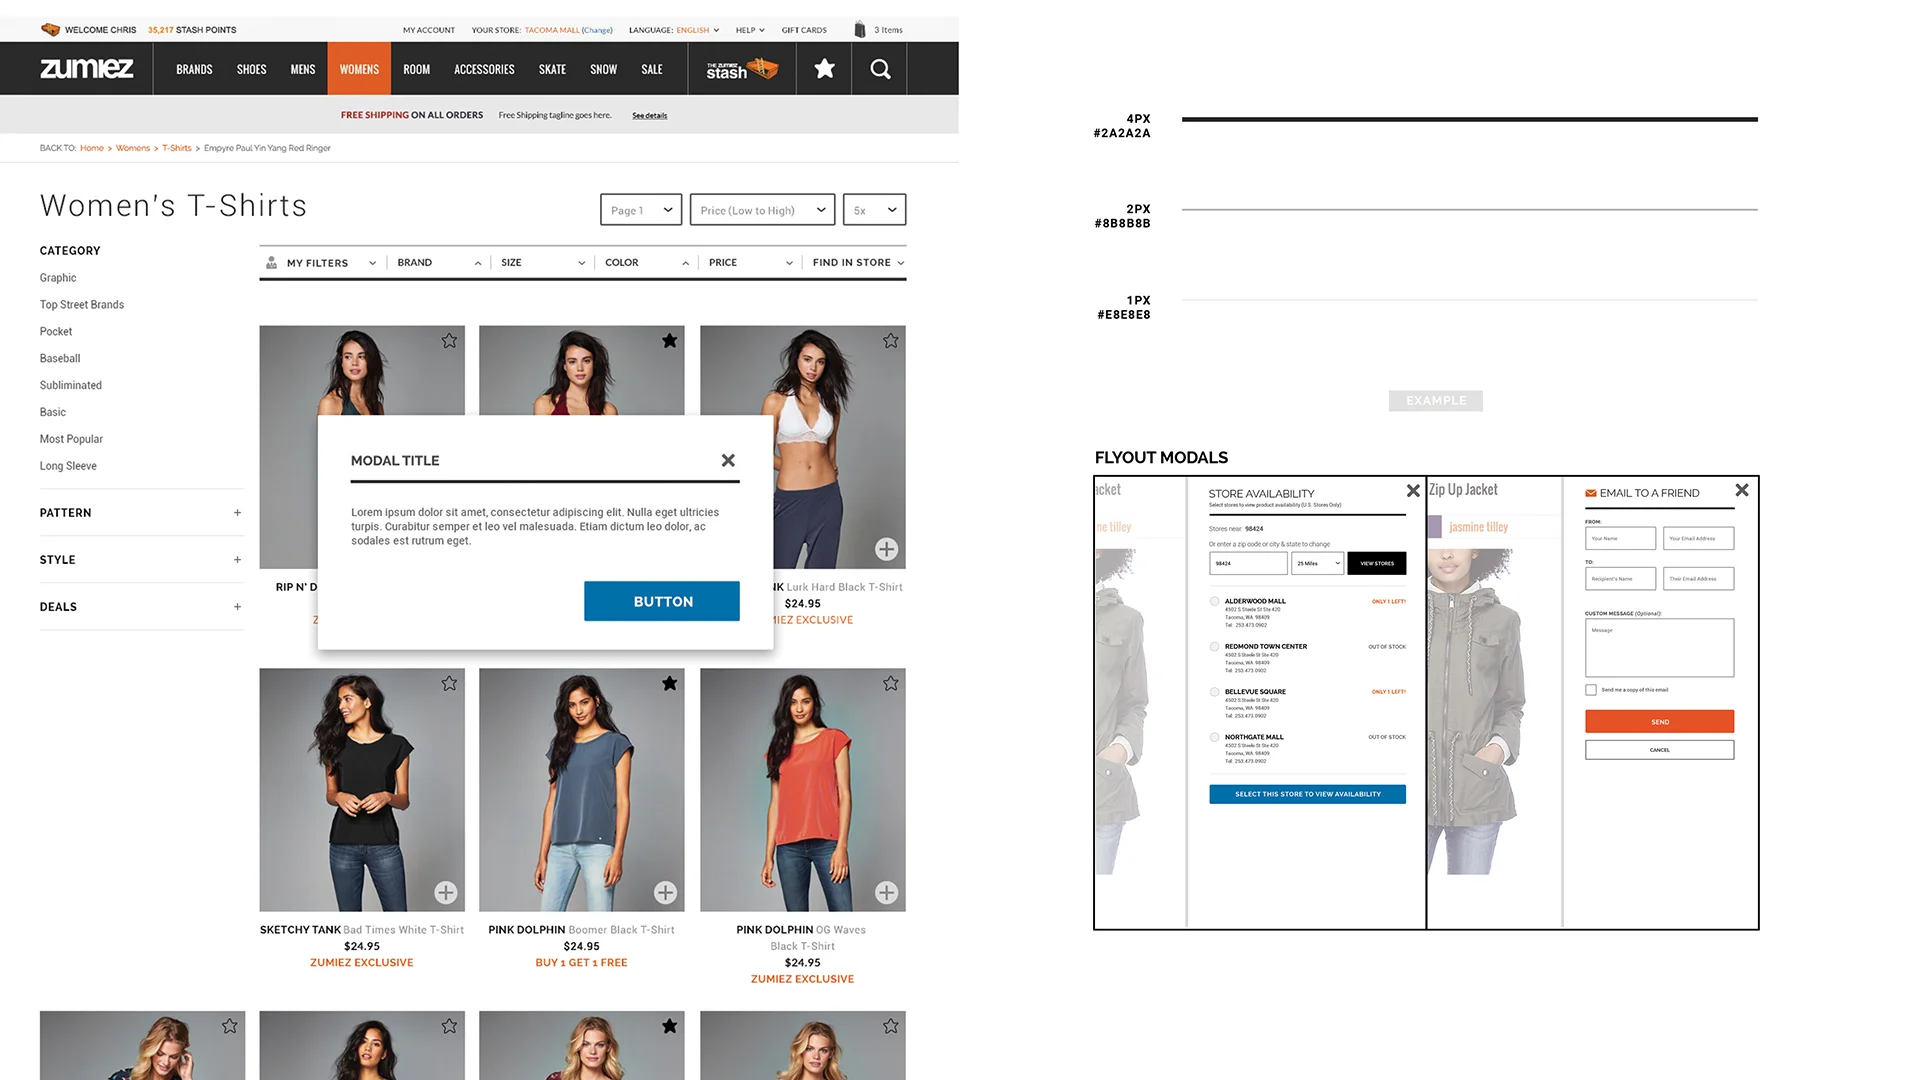Favorite the Sketchy Tank shirt star icon

pos(449,683)
